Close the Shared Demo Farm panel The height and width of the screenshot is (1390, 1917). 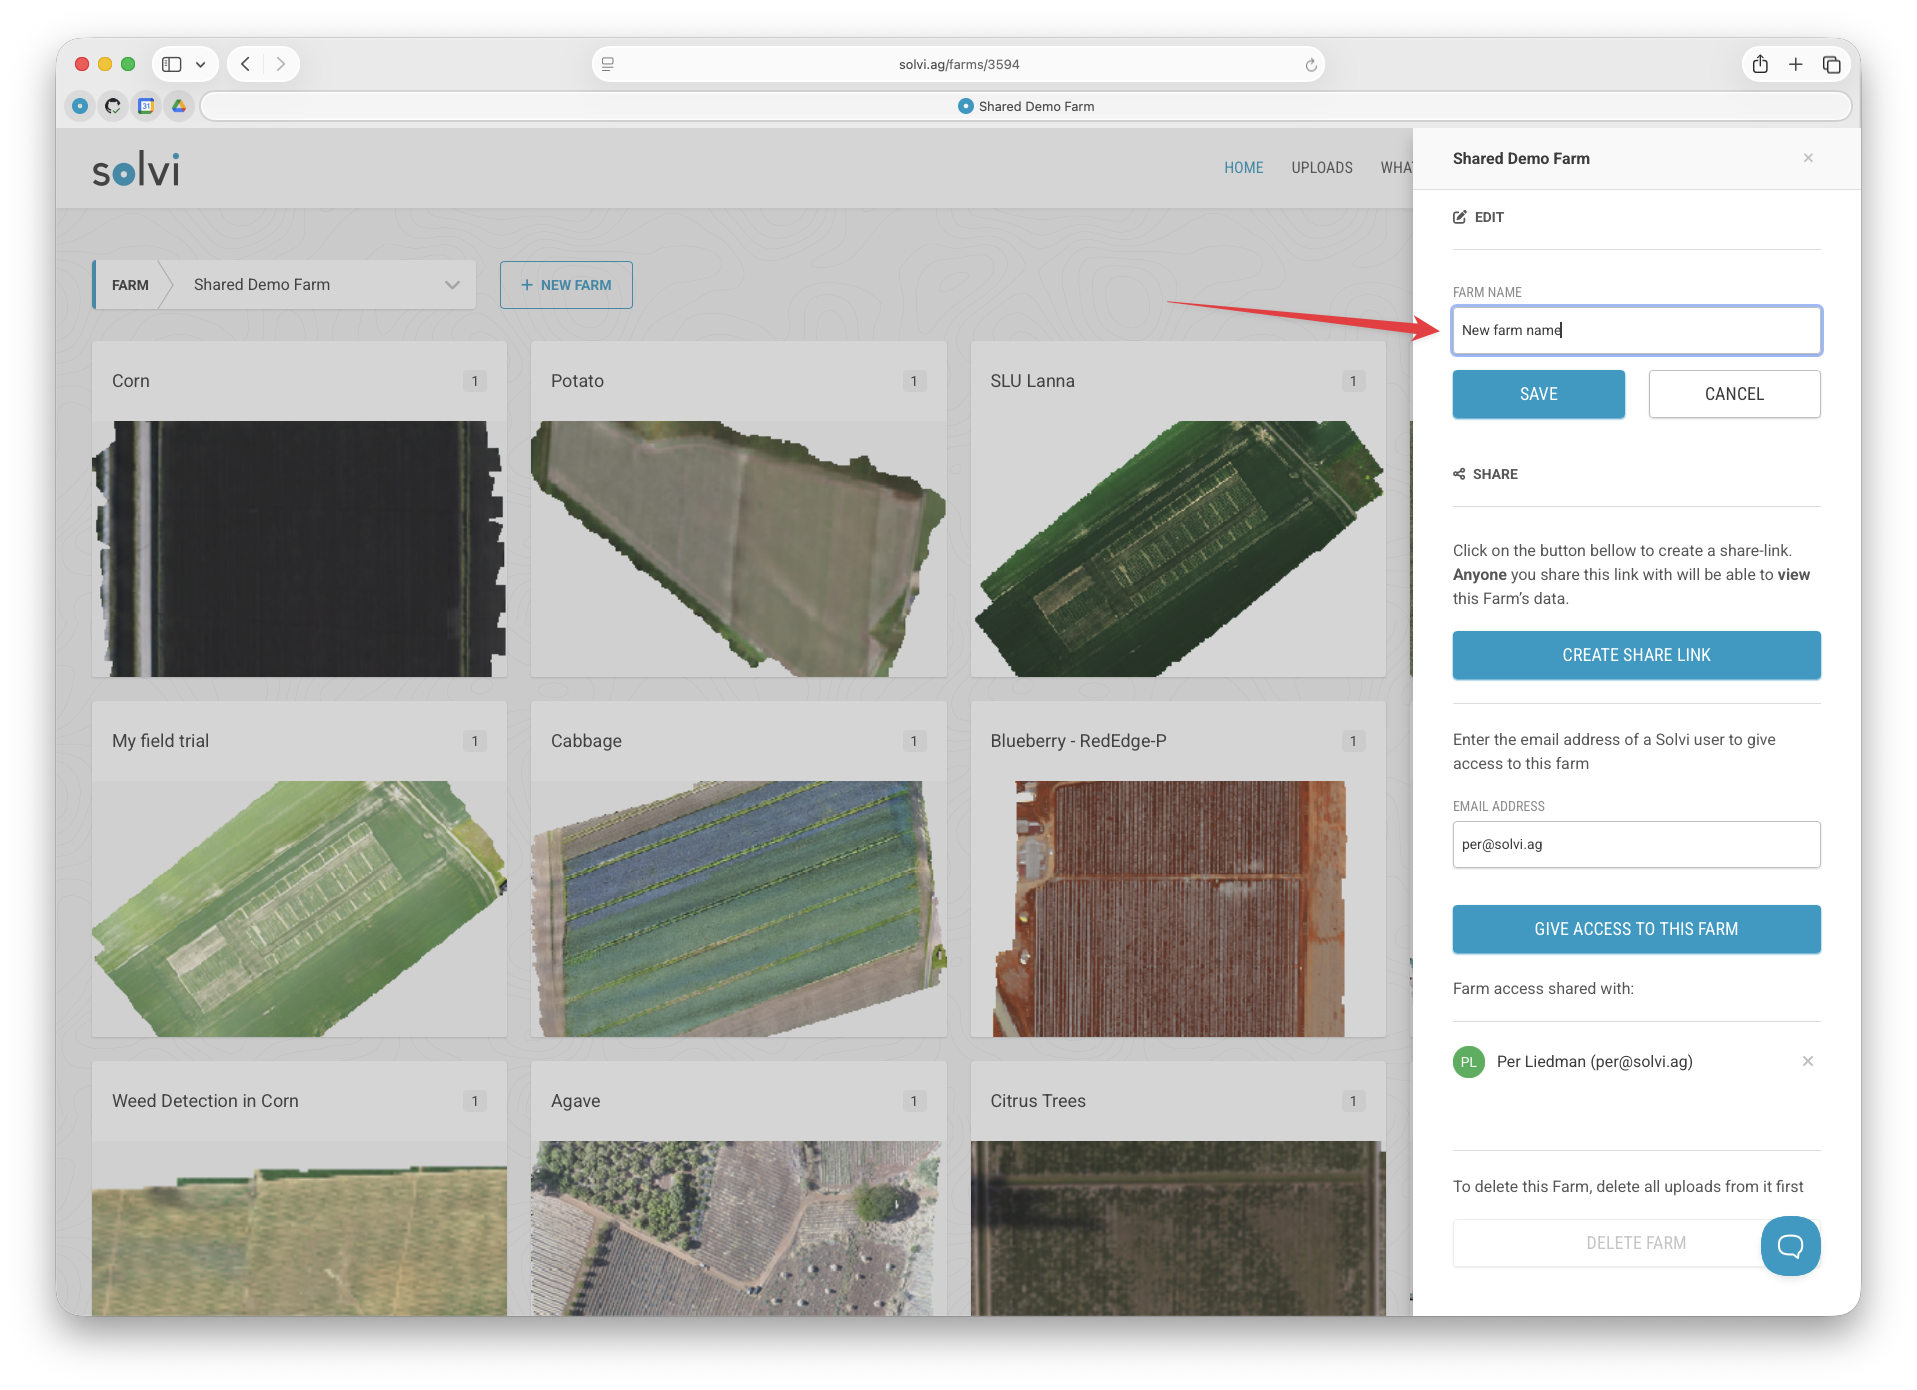click(x=1808, y=158)
